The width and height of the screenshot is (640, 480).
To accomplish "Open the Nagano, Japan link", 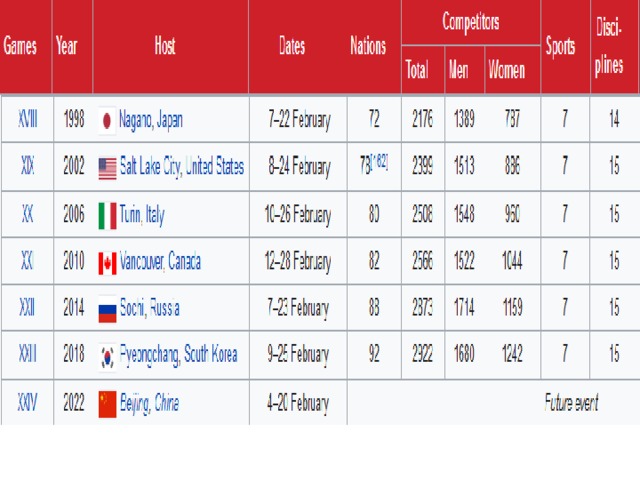I will (x=151, y=120).
